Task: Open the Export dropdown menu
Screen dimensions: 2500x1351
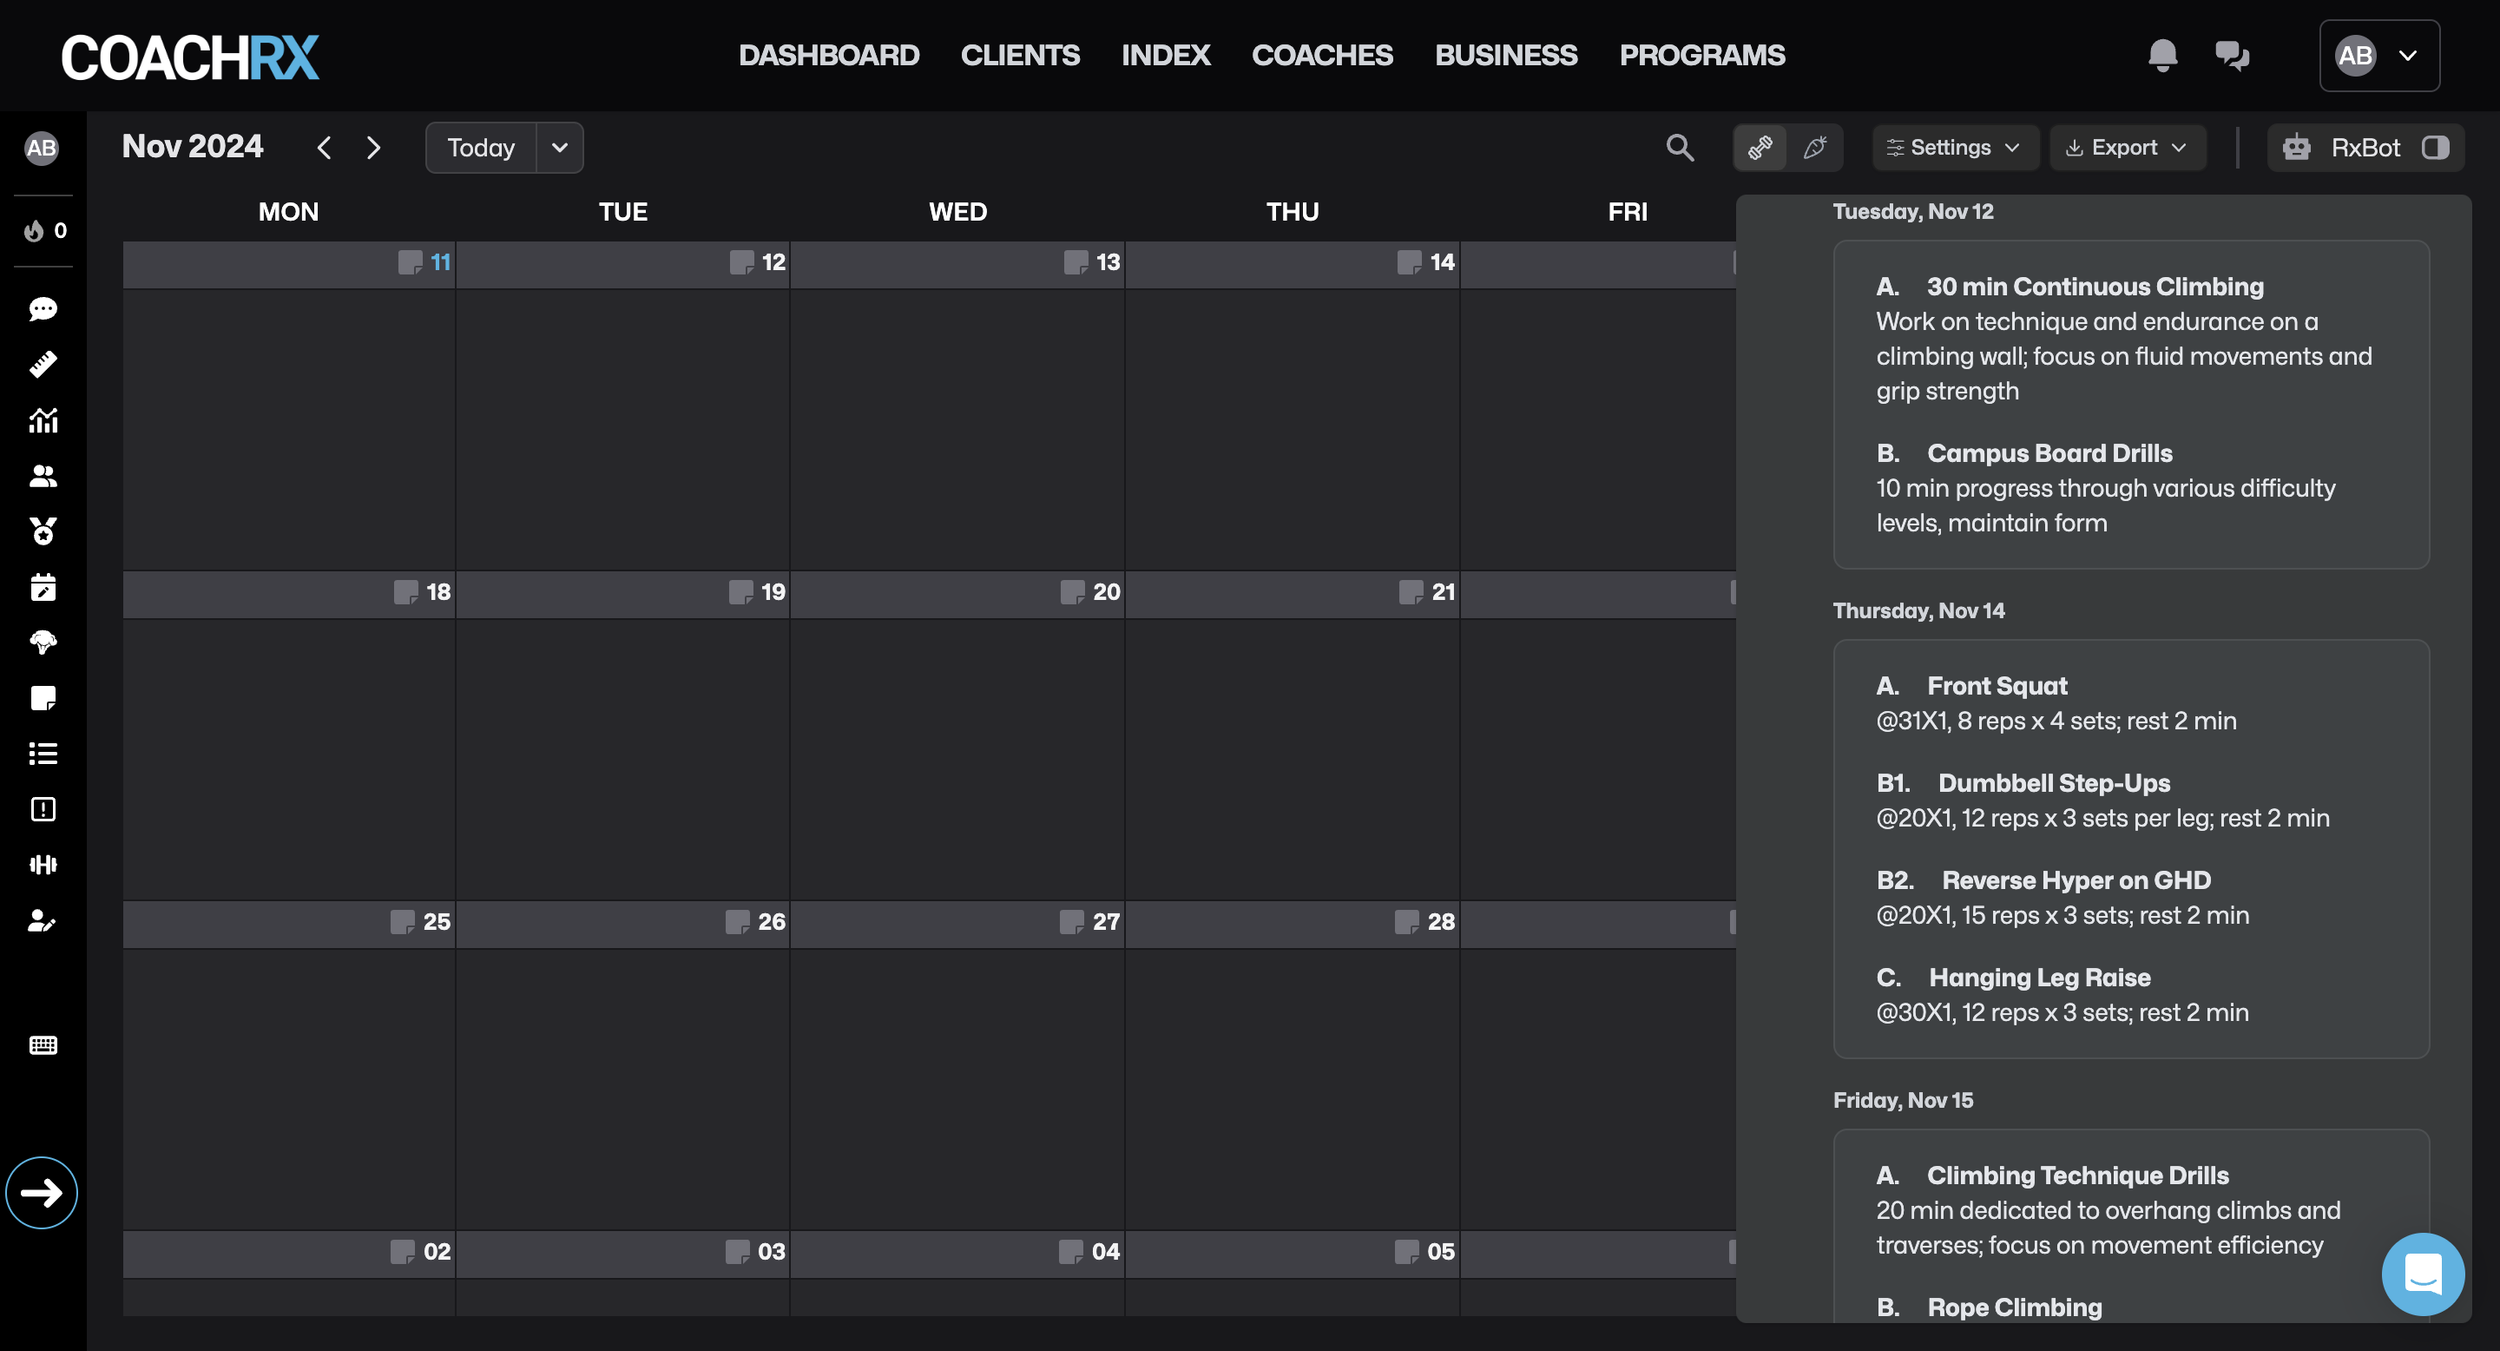Action: pyautogui.click(x=2127, y=148)
